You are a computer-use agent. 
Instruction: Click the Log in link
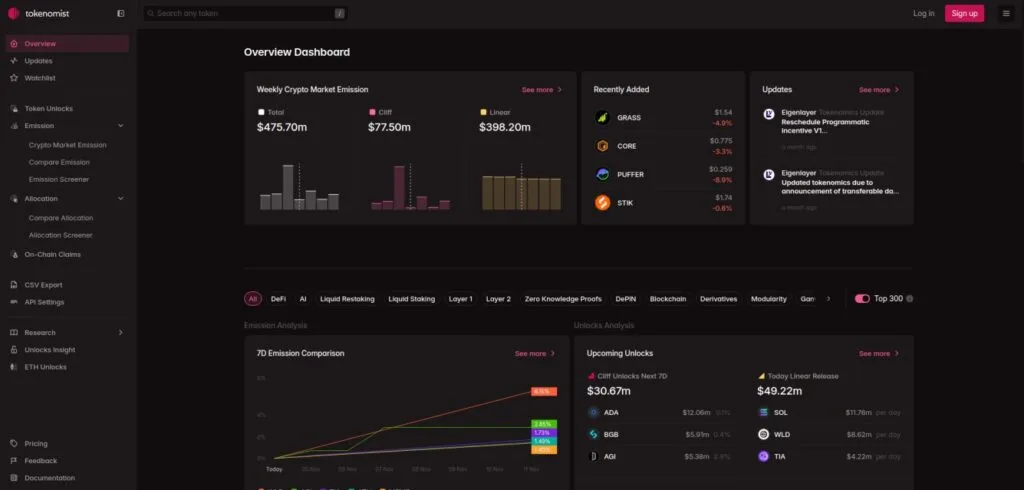click(x=923, y=13)
